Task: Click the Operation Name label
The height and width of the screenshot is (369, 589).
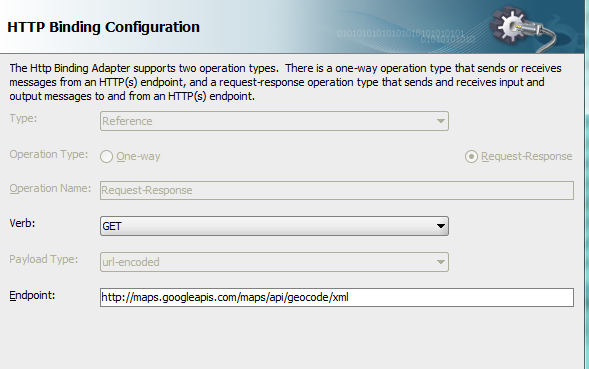Action: click(x=50, y=188)
